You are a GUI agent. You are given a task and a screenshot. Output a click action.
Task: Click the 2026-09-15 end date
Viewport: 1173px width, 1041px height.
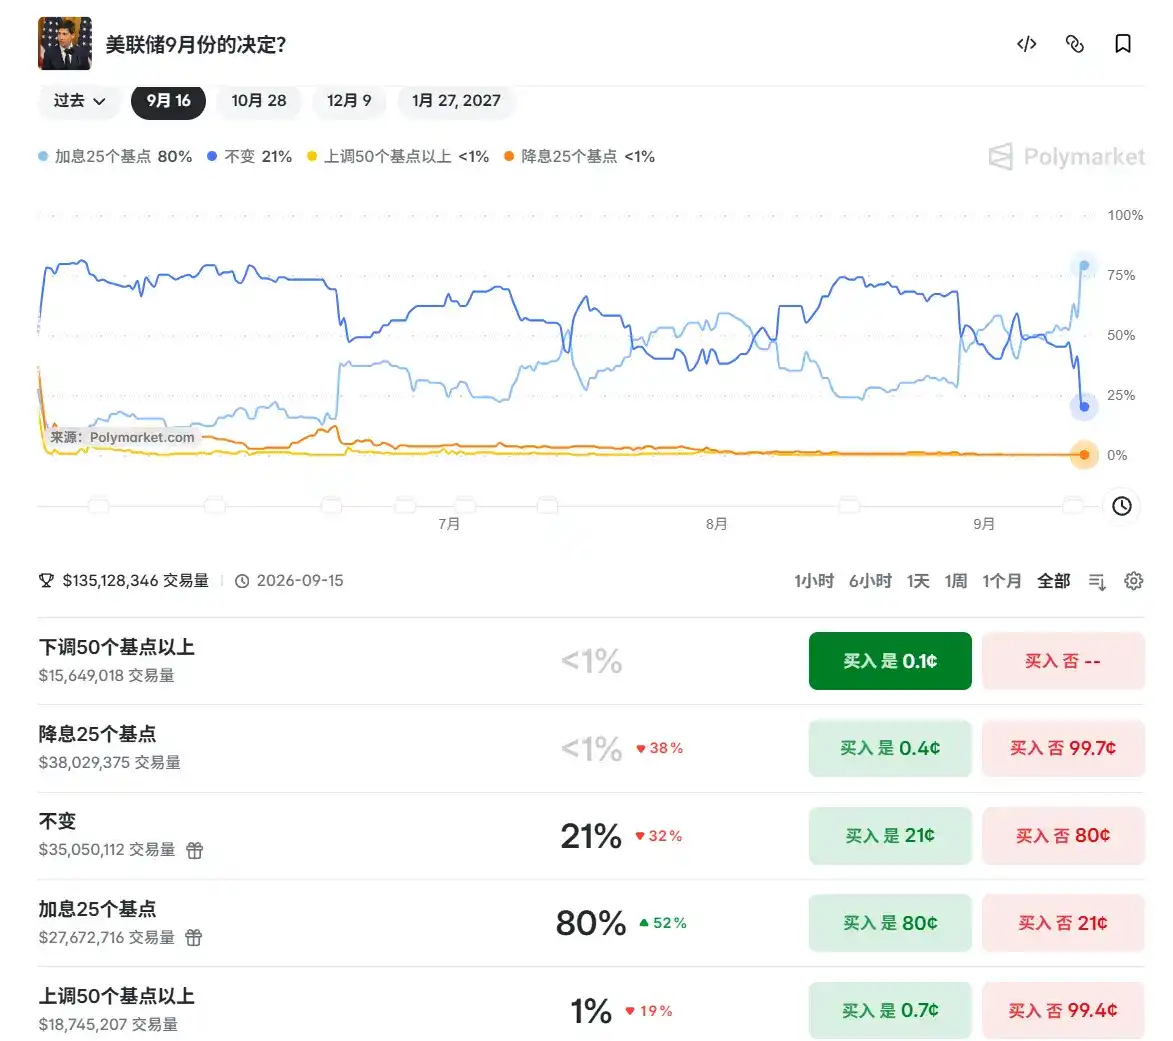tap(300, 581)
